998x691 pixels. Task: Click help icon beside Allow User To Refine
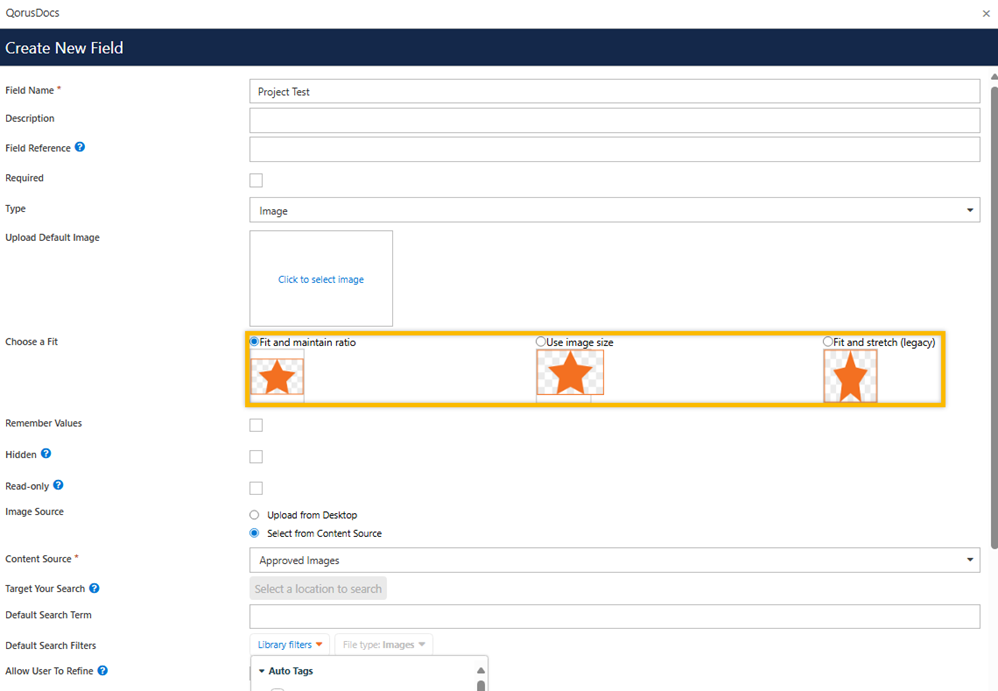tap(103, 671)
